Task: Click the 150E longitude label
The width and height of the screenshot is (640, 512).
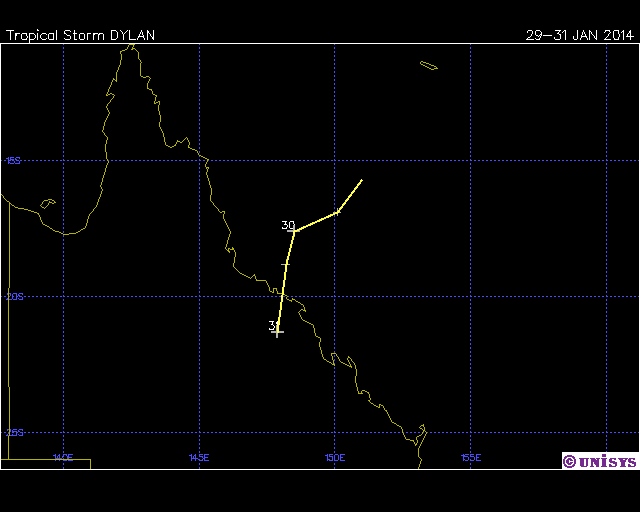Action: pos(335,457)
